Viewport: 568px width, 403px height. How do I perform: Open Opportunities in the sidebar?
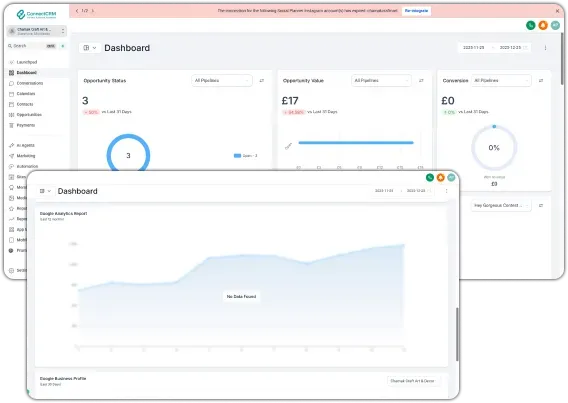pos(29,114)
